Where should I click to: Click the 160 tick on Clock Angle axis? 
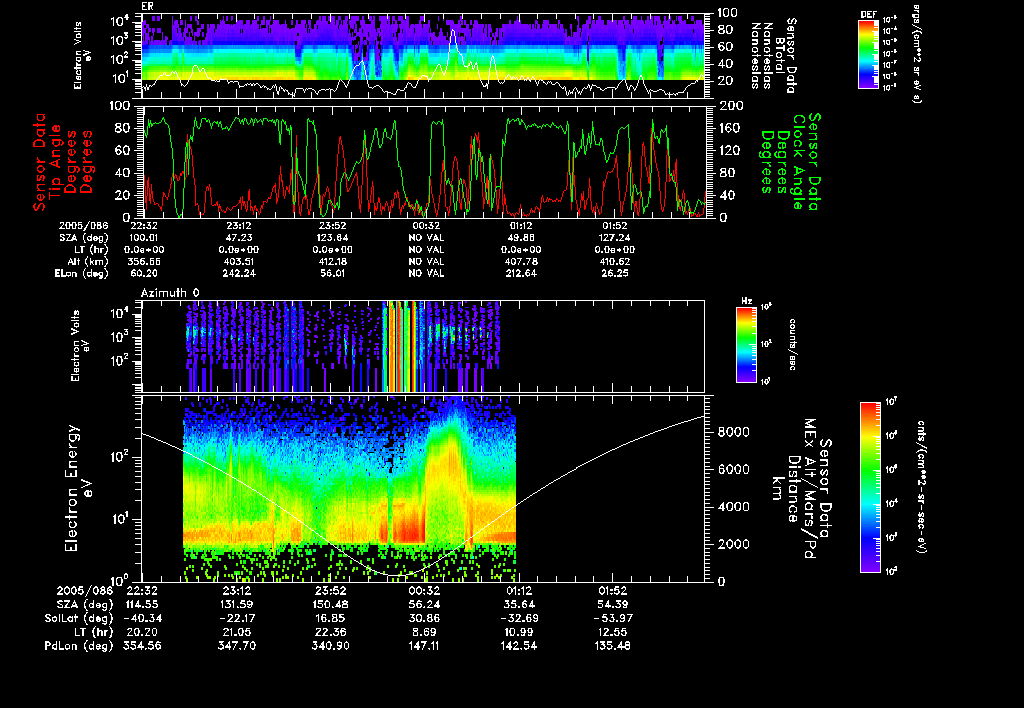click(x=731, y=128)
